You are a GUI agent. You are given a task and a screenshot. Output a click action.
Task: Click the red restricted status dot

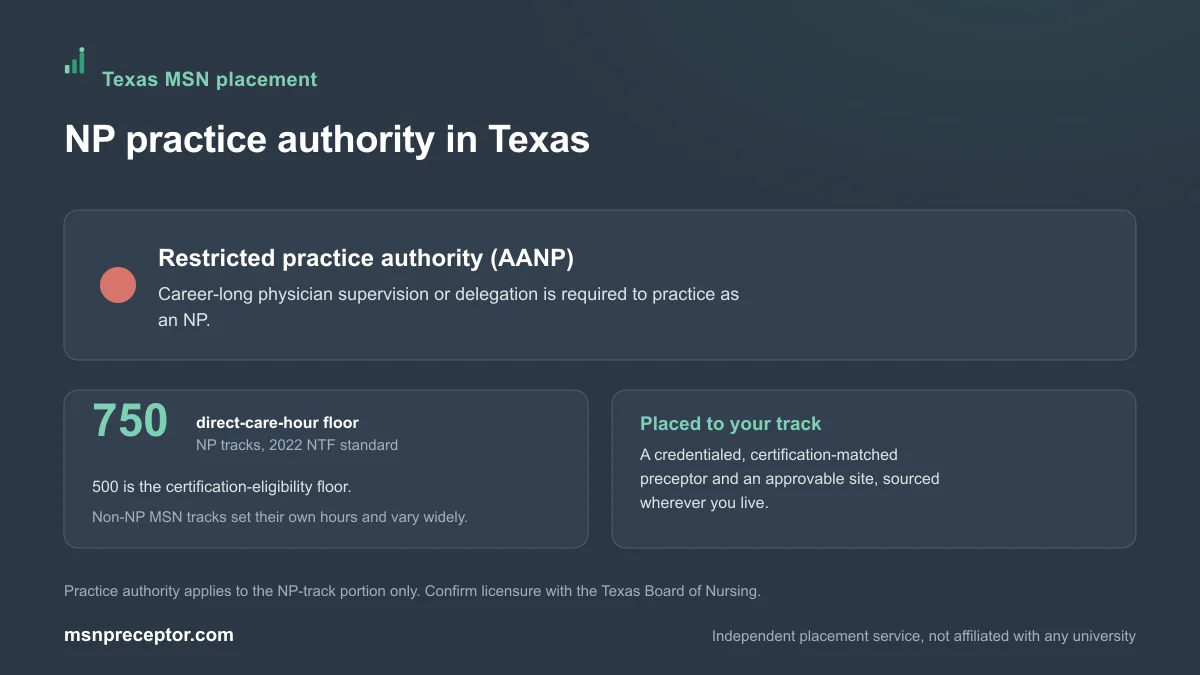click(x=118, y=285)
